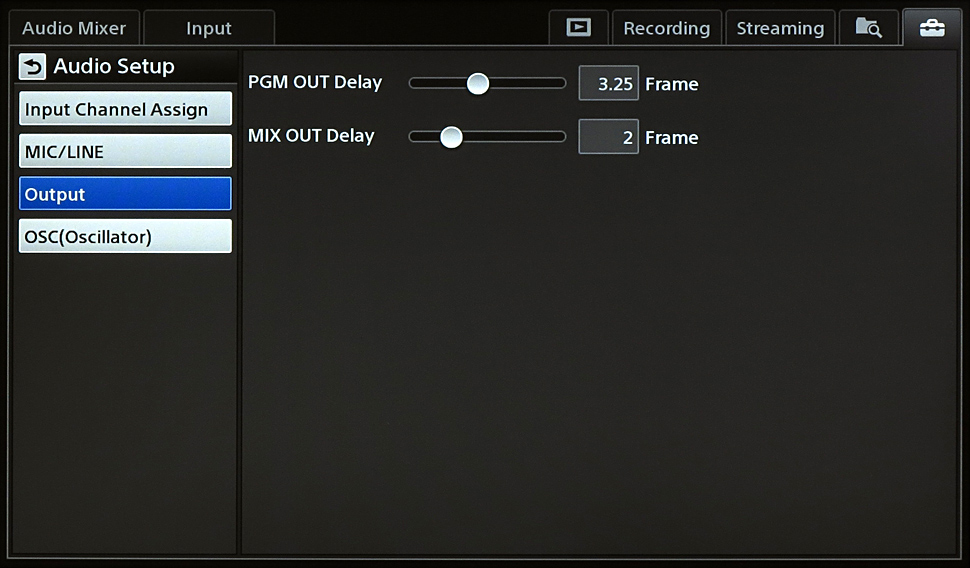
Task: Click the back arrow beside Audio Setup
Action: coord(33,67)
